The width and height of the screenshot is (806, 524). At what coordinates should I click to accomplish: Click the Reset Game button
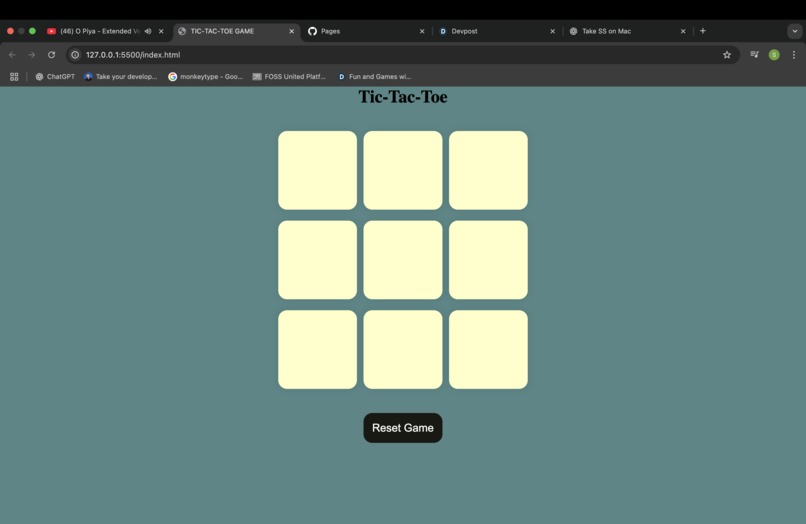(402, 428)
